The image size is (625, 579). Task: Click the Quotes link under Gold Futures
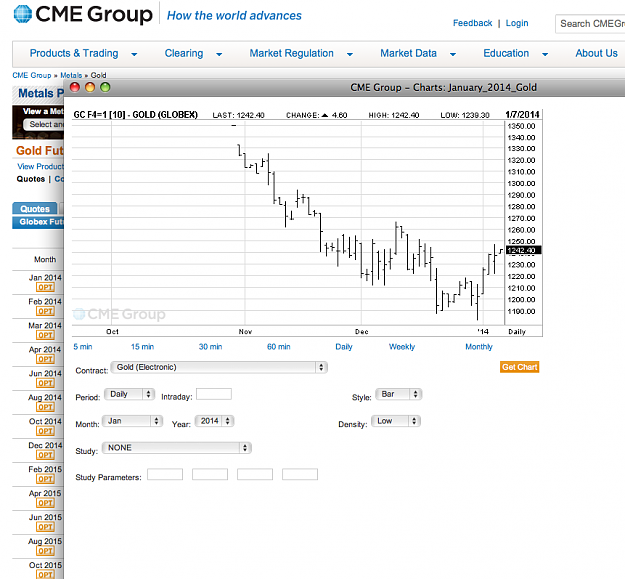(31, 179)
